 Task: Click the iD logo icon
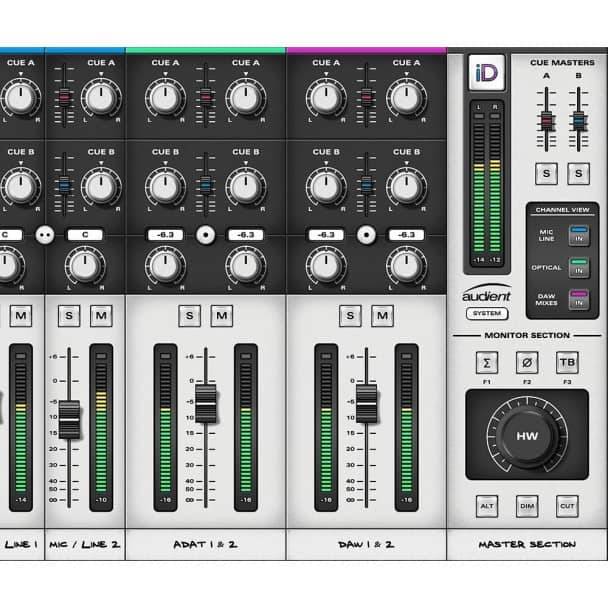[487, 74]
